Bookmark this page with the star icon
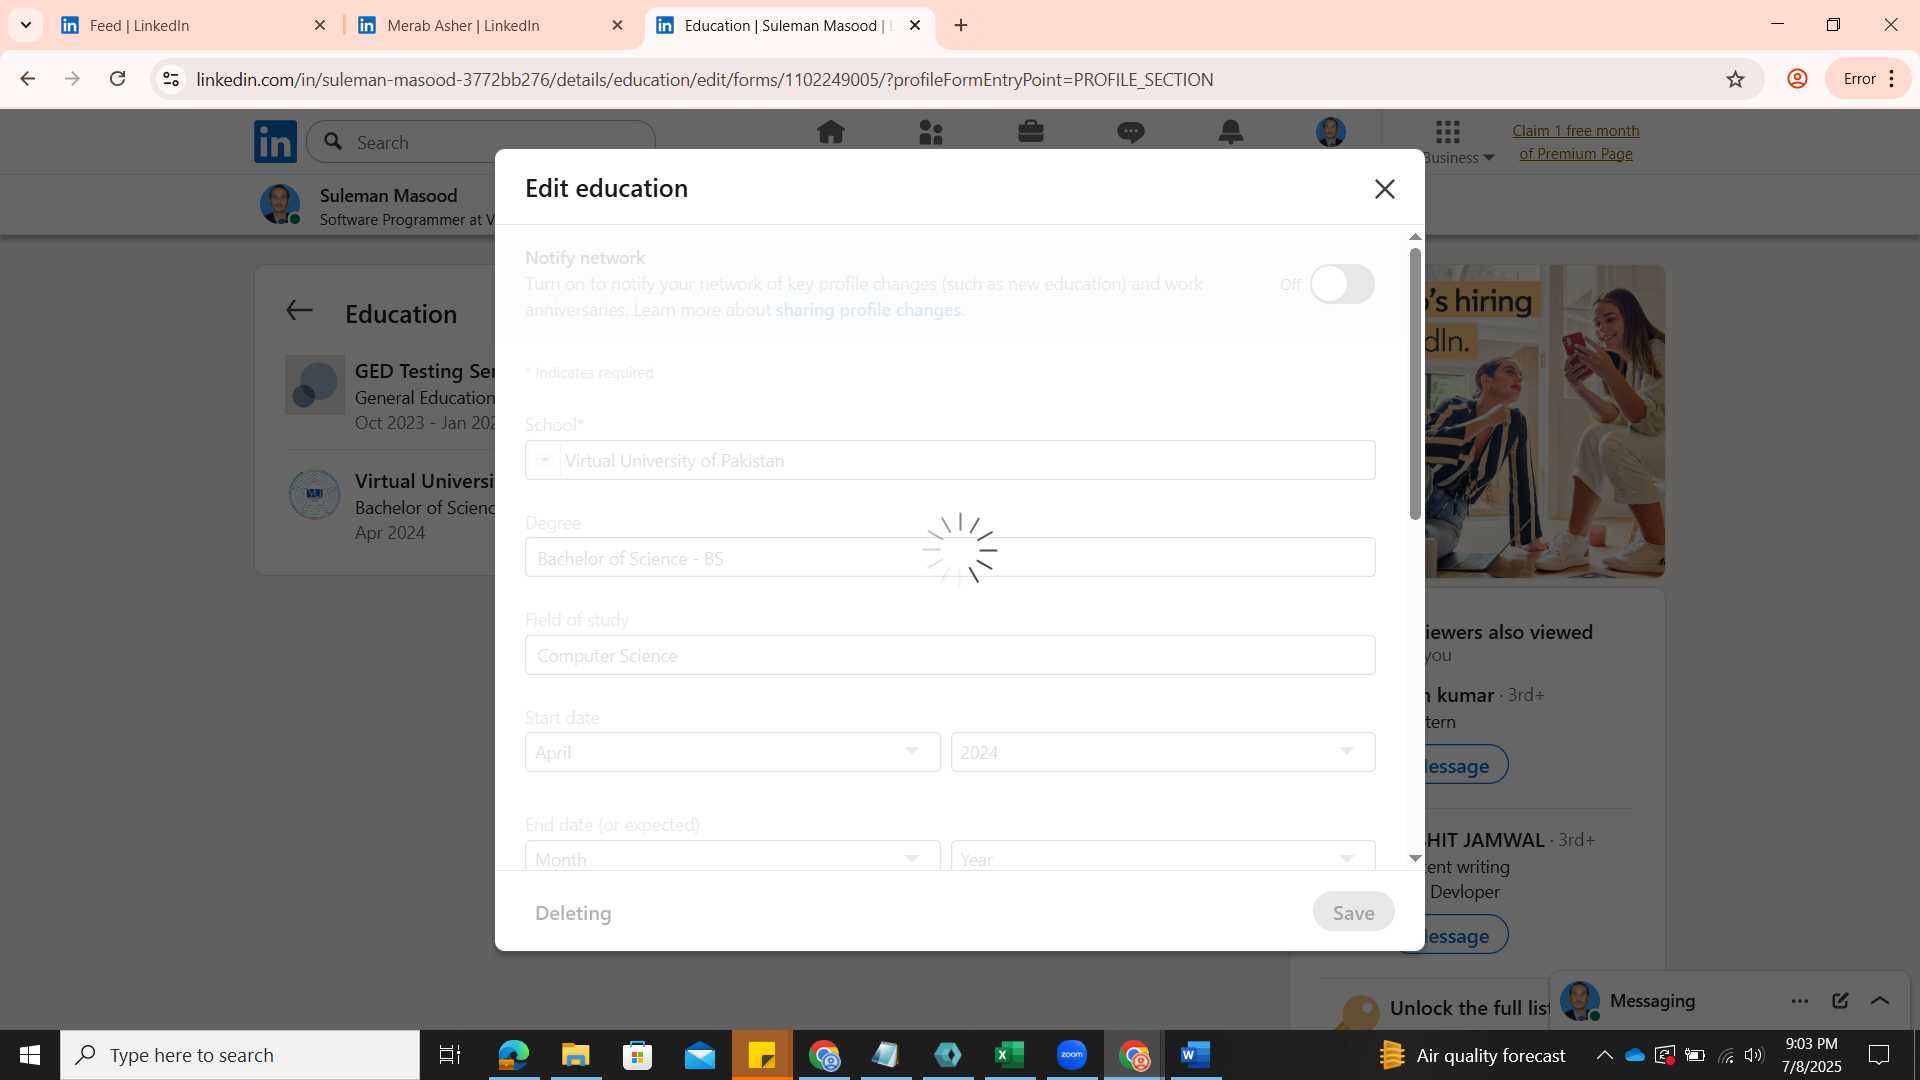The image size is (1920, 1080). [x=1736, y=79]
